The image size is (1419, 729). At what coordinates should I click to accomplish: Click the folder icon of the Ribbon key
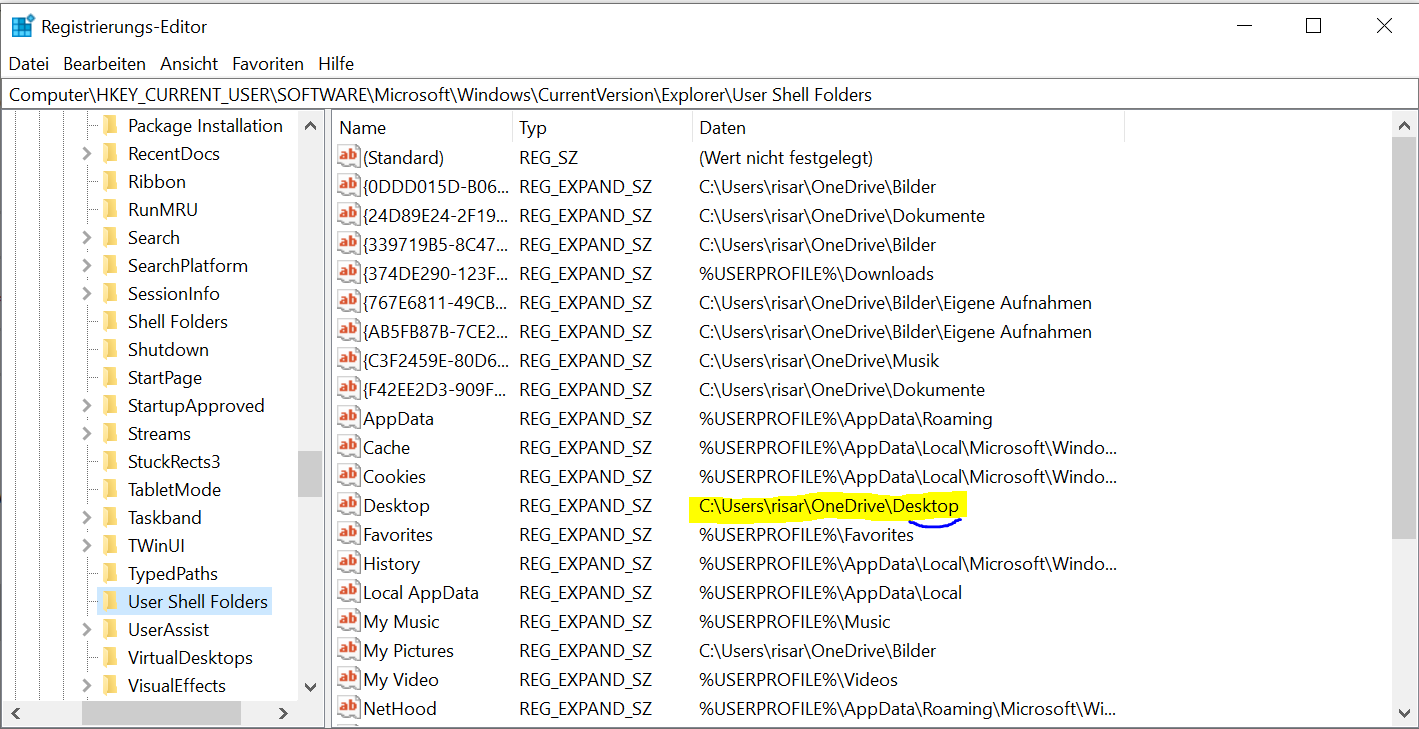[110, 182]
